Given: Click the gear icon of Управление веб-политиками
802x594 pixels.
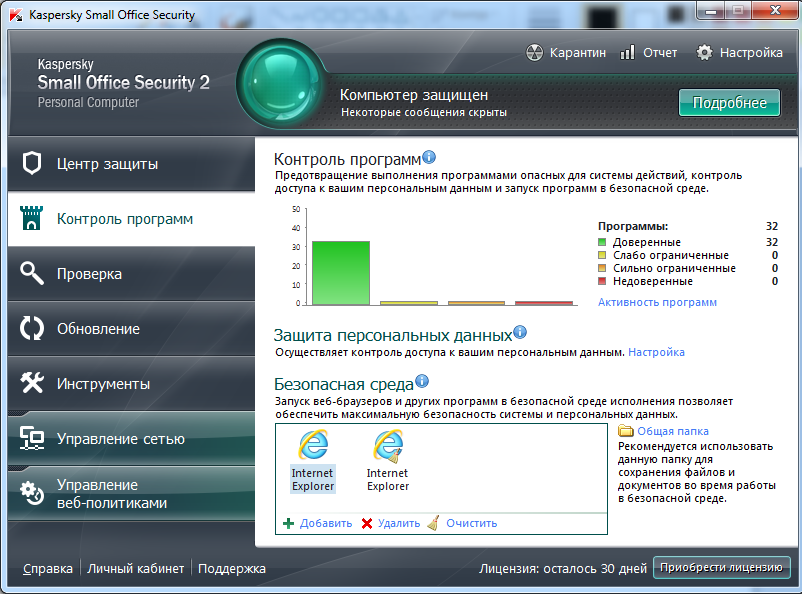Looking at the screenshot, I should tap(32, 493).
